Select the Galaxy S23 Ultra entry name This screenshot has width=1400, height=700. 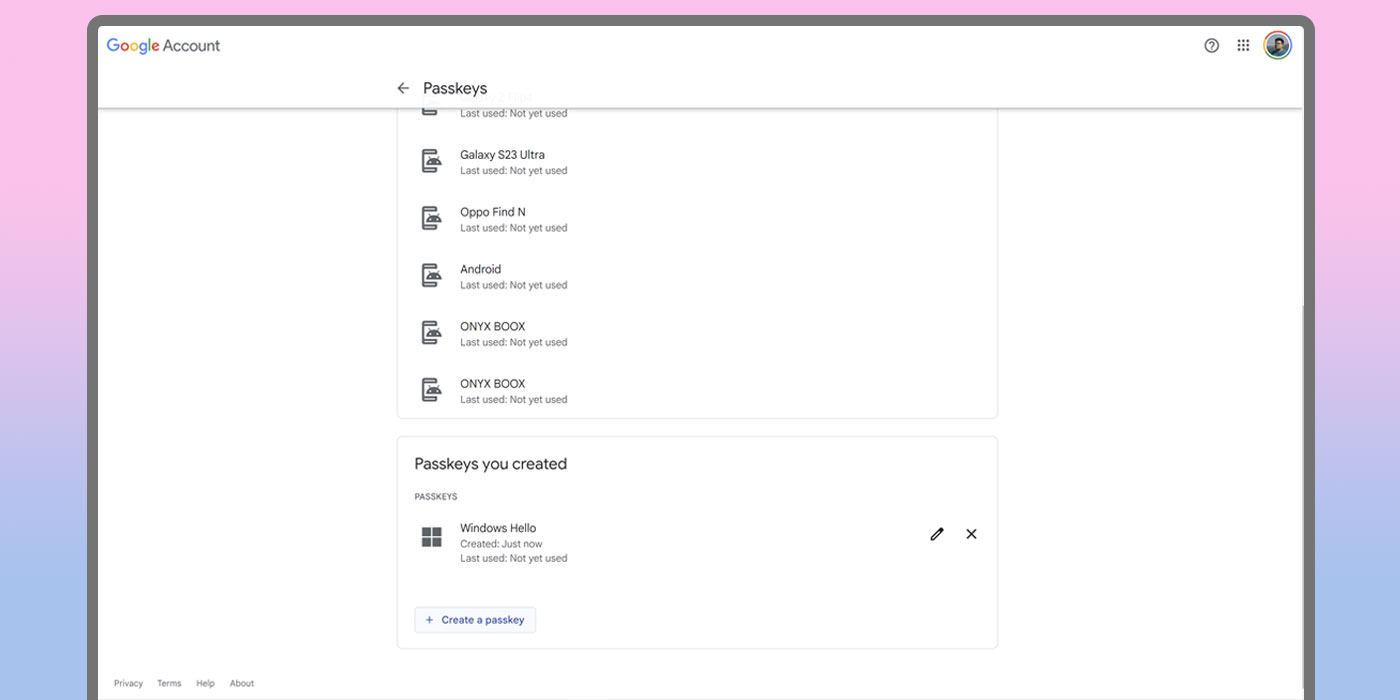502,155
